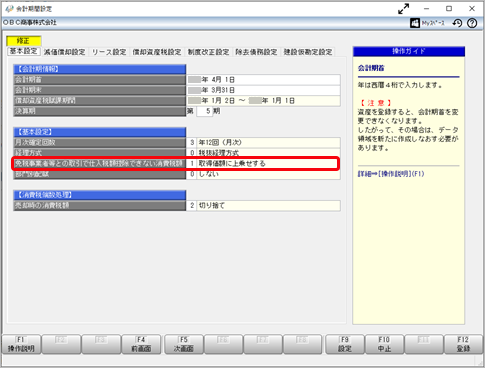Click the 【基本設定】 section header
The image size is (485, 368).
(x=100, y=132)
